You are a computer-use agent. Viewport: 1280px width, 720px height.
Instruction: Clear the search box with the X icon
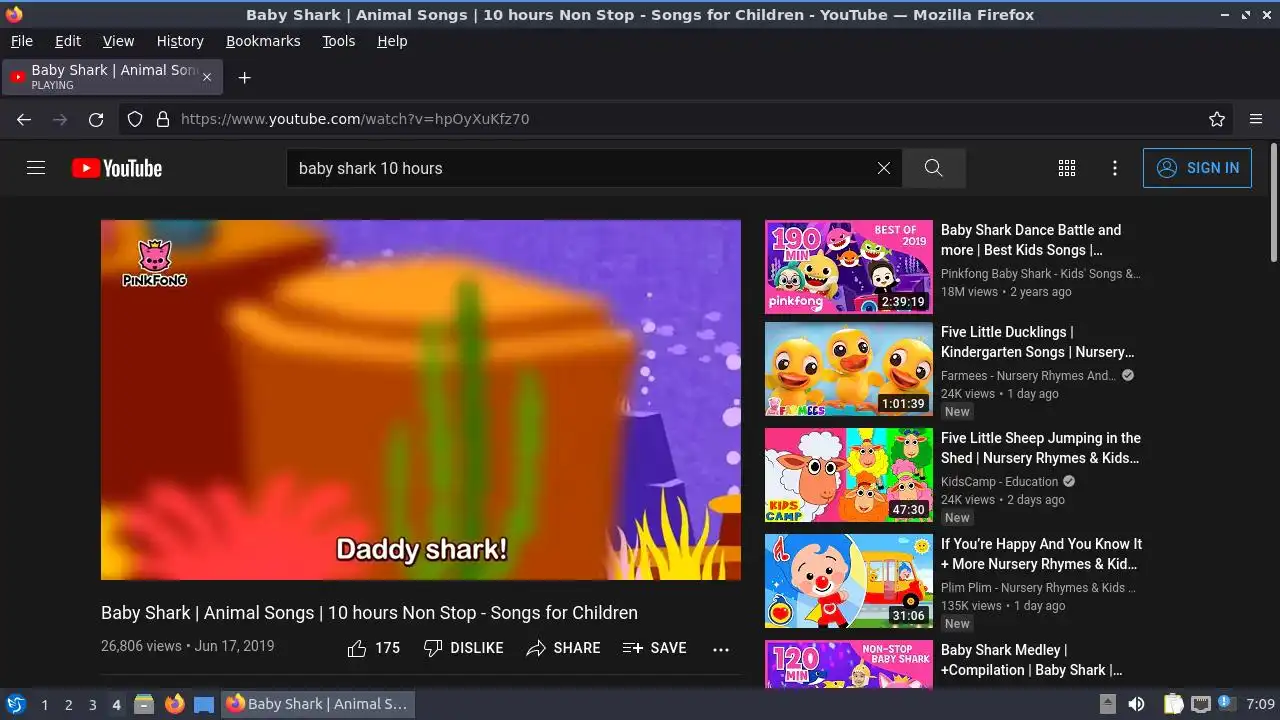(884, 168)
